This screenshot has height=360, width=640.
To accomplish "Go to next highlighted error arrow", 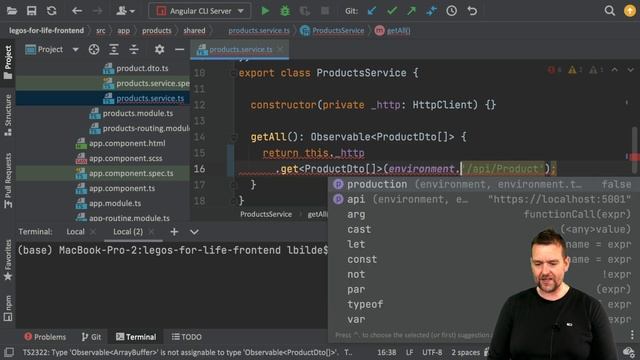I will tap(630, 70).
